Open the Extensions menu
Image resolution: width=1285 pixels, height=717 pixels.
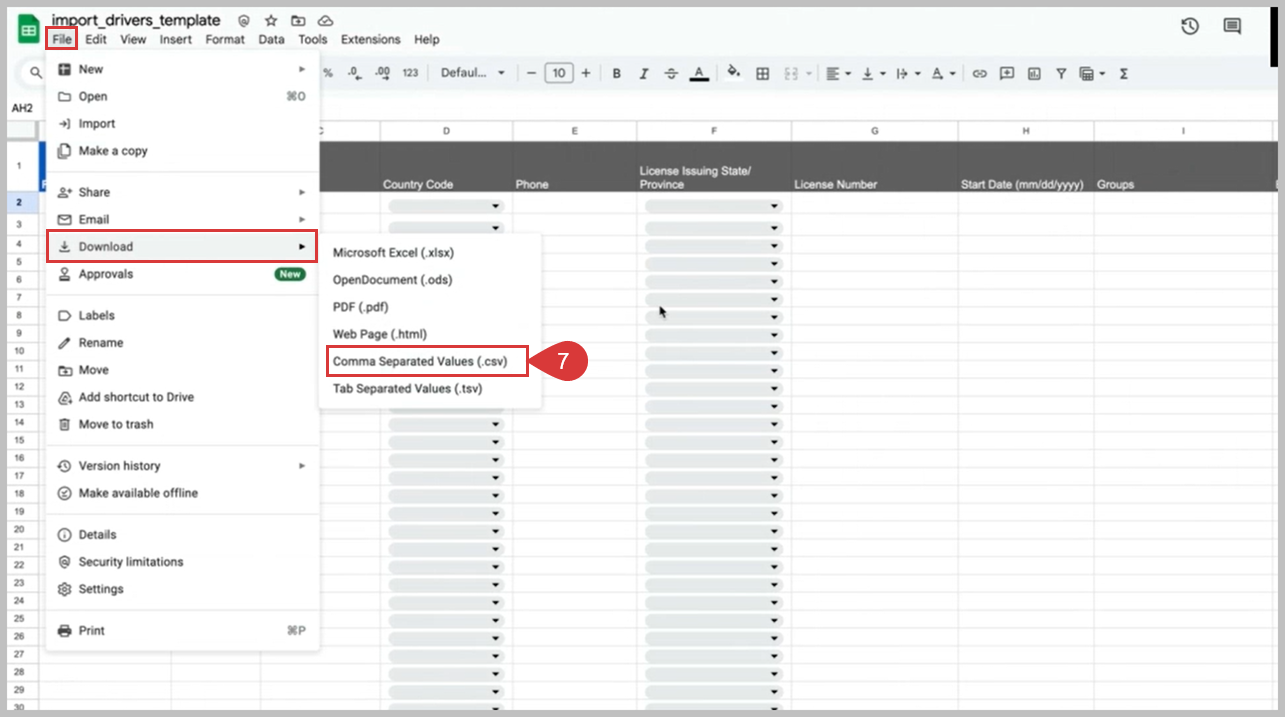pos(370,39)
